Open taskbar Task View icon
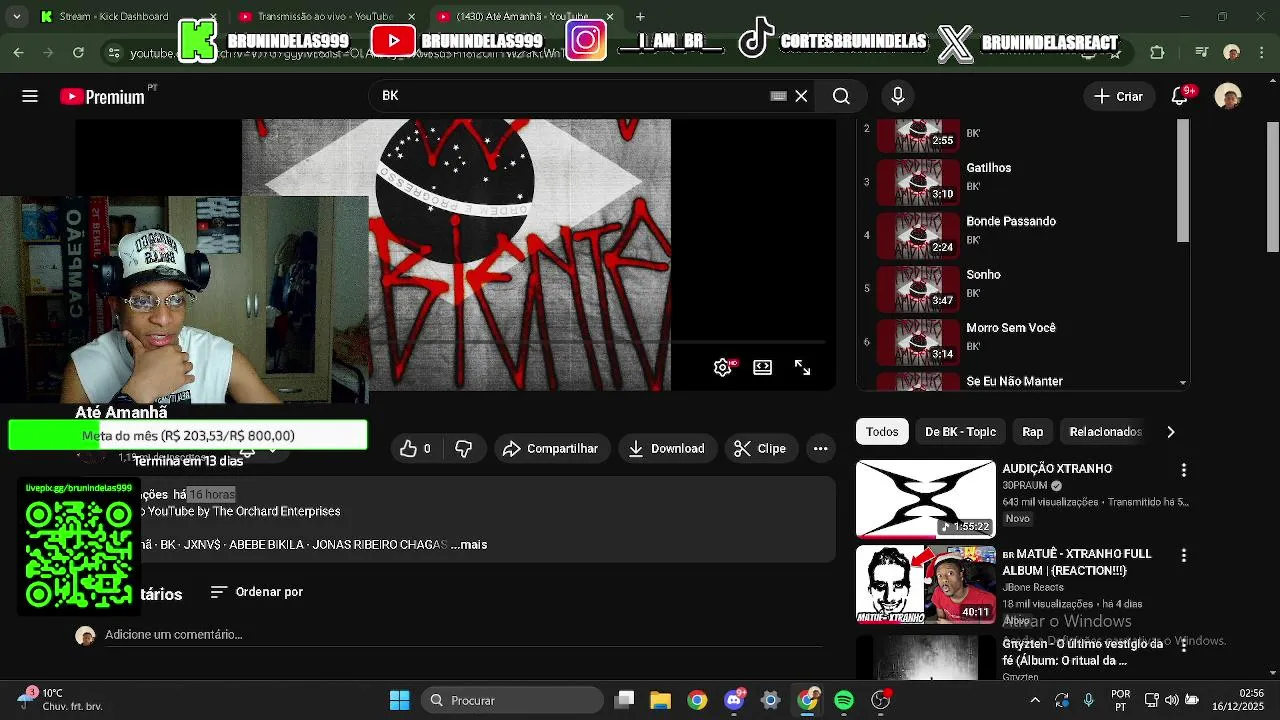 [x=624, y=700]
